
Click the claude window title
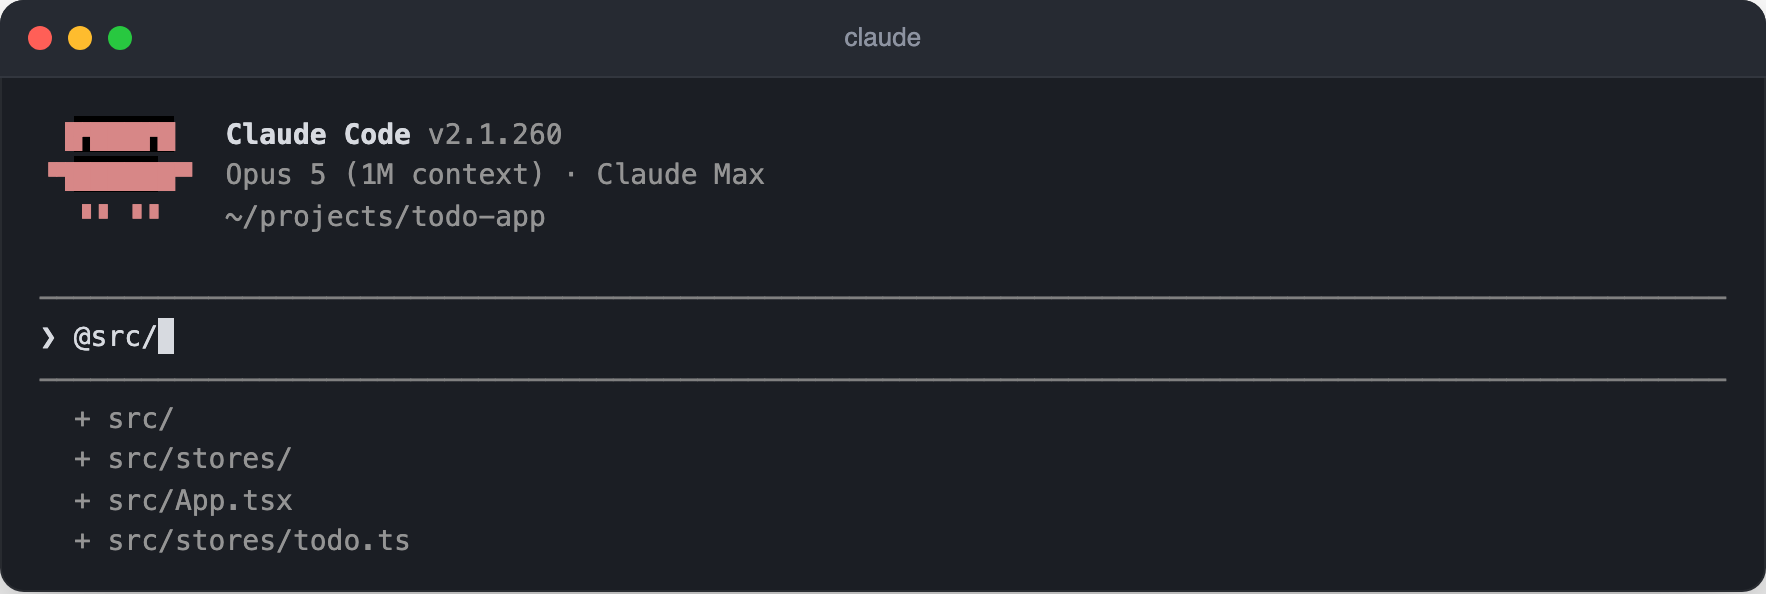click(882, 38)
